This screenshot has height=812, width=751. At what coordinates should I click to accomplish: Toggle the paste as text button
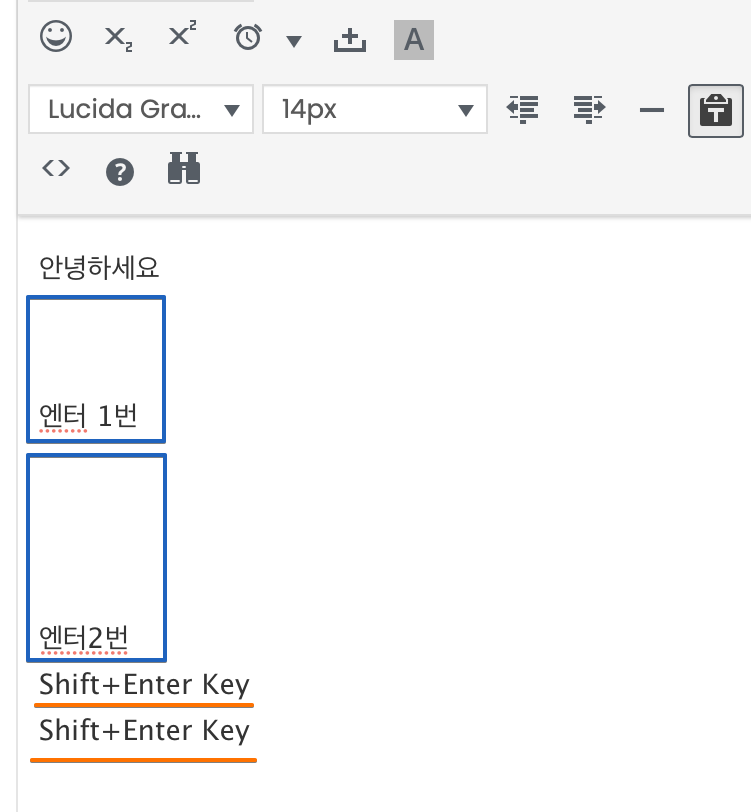(716, 110)
